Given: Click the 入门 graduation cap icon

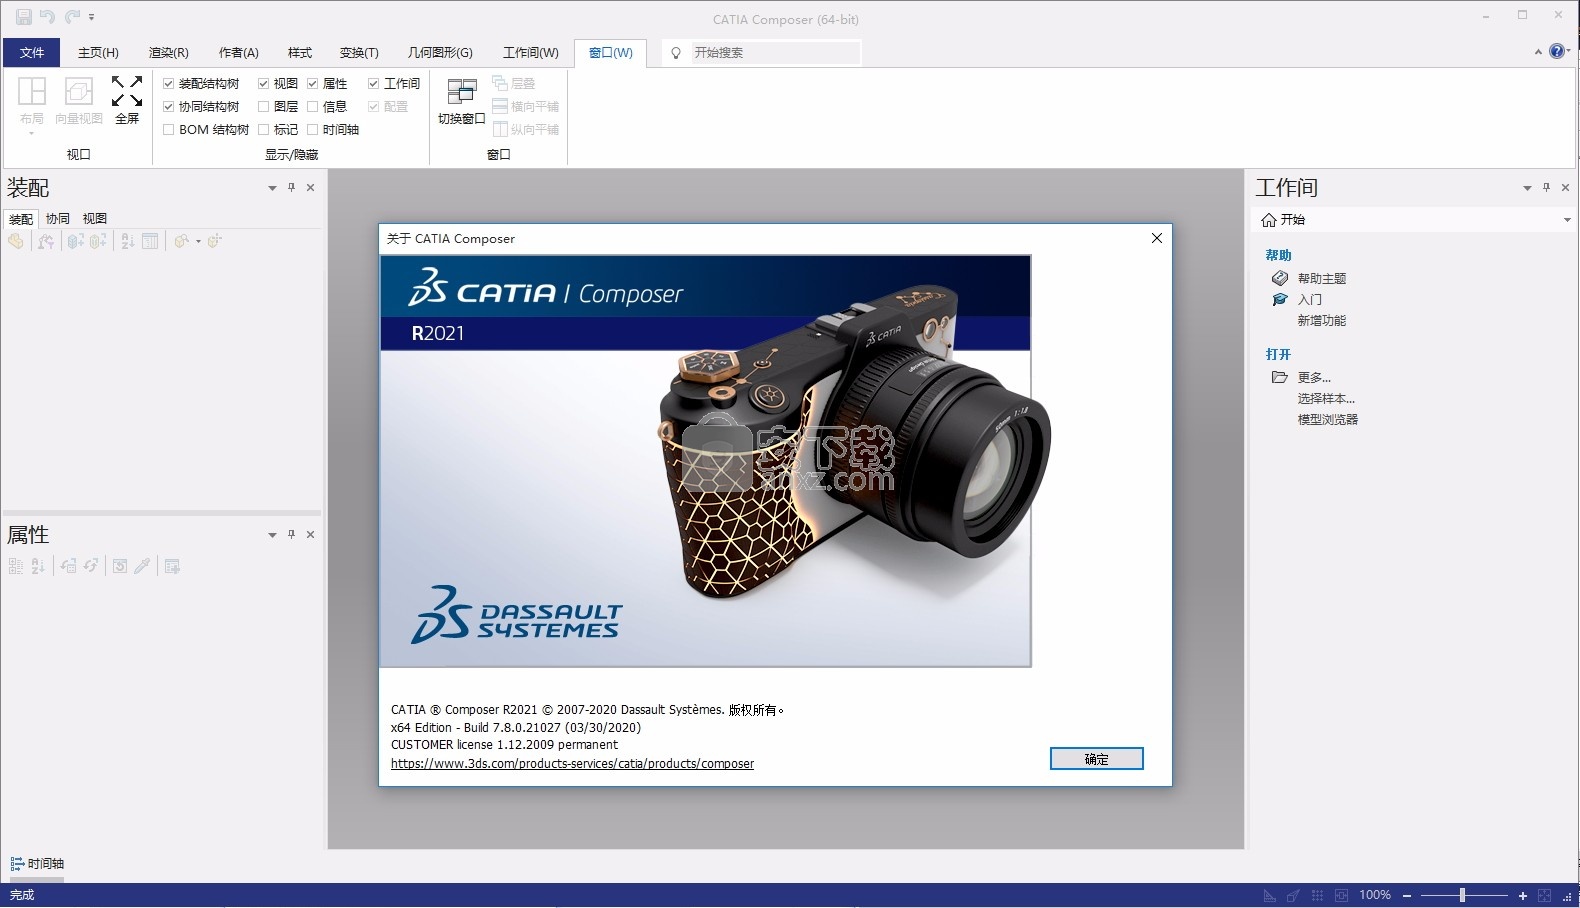Looking at the screenshot, I should [1280, 299].
